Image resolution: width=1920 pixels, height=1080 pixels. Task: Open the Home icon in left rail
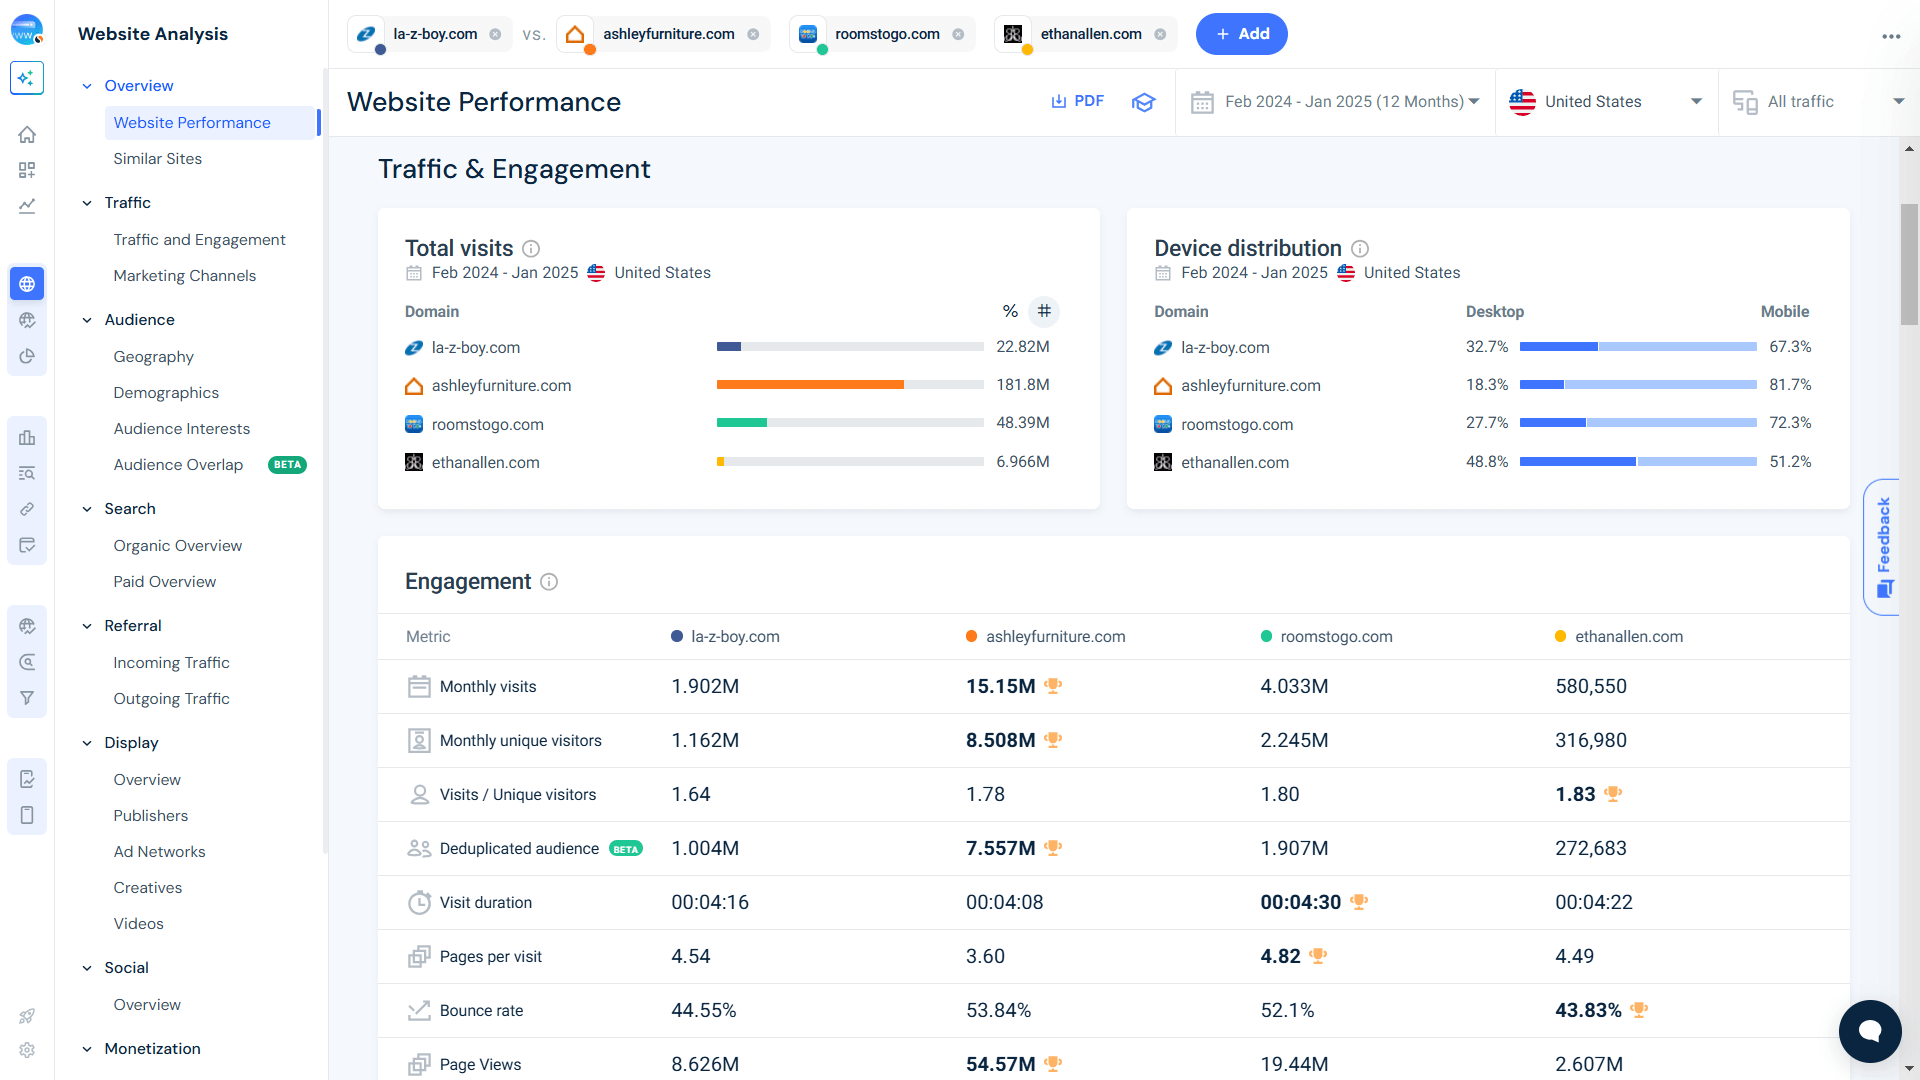[x=27, y=134]
